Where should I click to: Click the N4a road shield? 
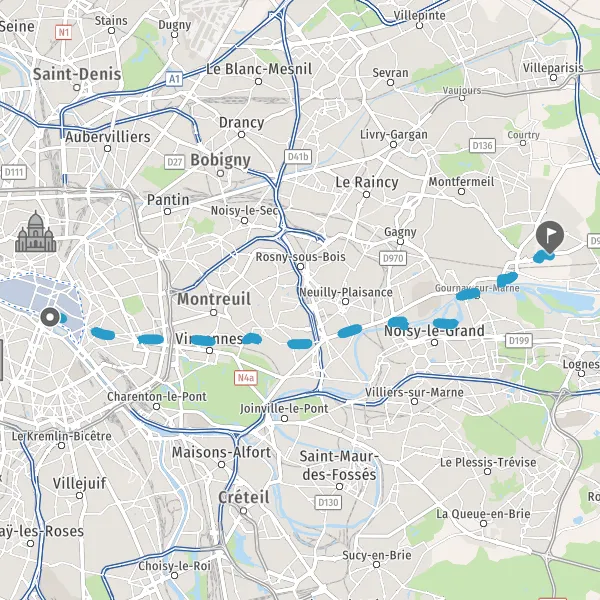[x=246, y=378]
